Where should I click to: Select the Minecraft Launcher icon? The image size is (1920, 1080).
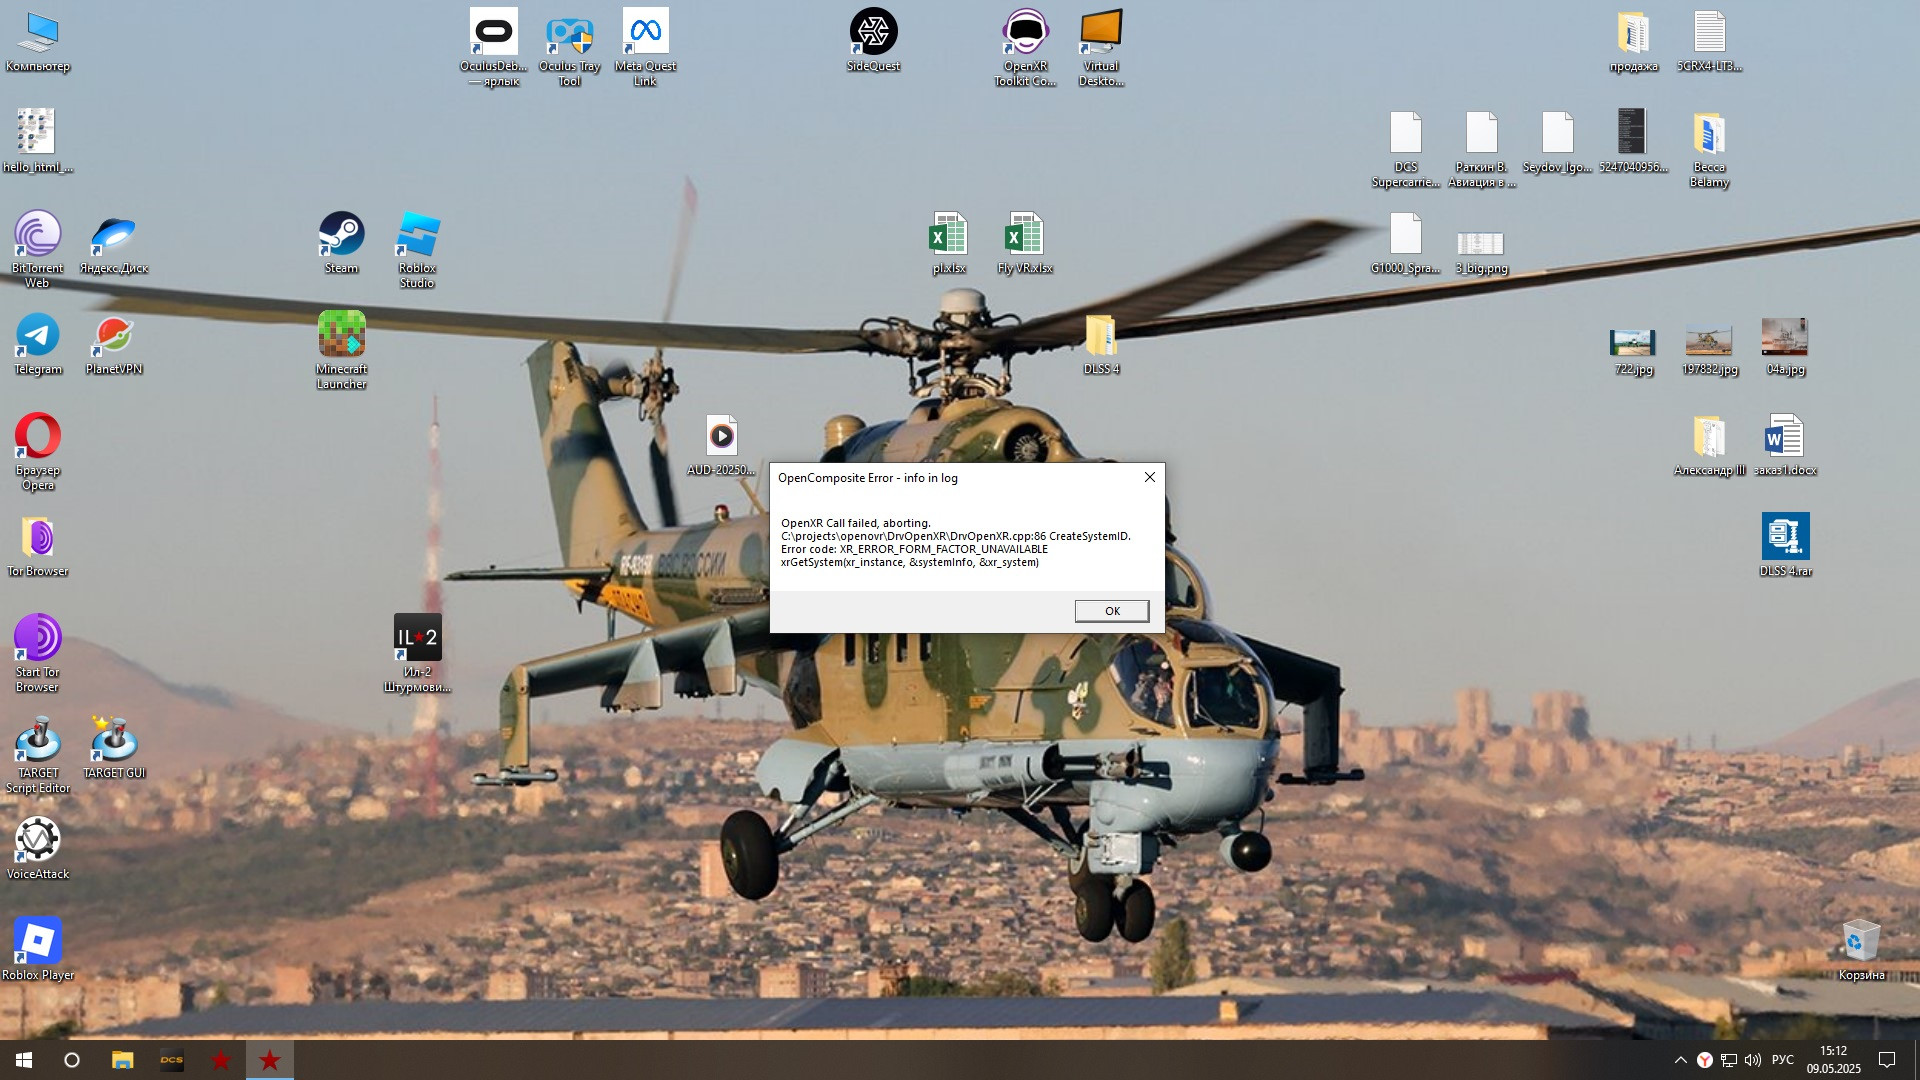click(x=341, y=351)
